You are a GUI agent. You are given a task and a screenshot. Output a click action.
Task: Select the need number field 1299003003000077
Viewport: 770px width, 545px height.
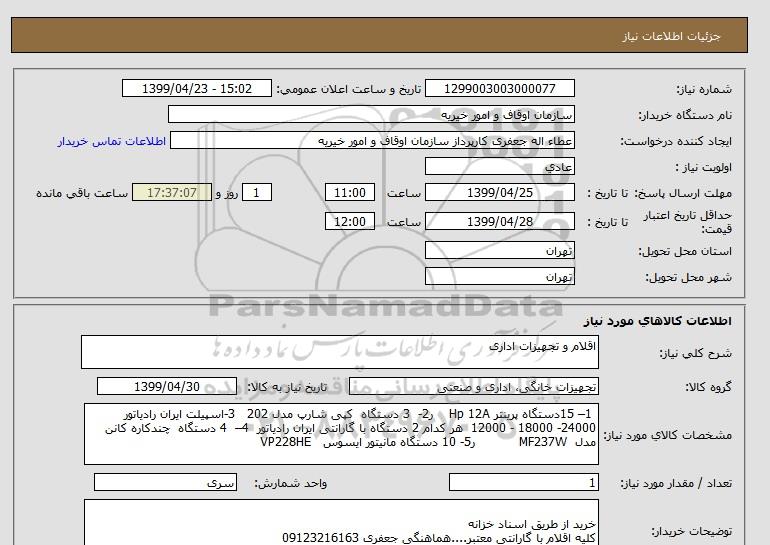coord(499,89)
